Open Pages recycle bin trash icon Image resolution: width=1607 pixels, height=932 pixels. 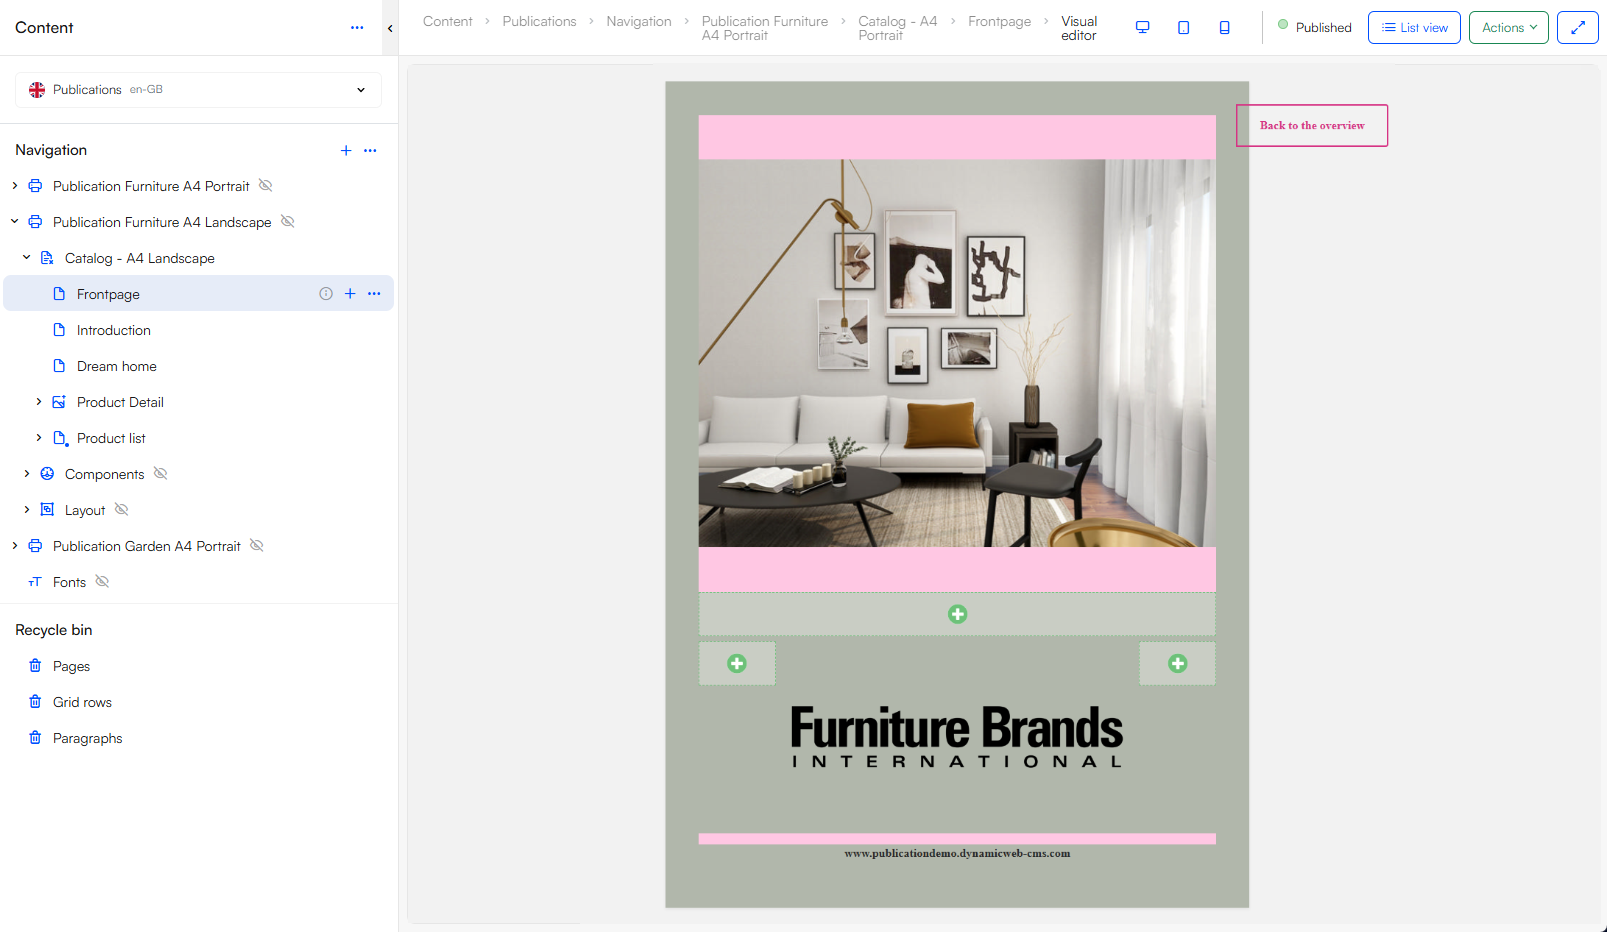[x=35, y=666]
